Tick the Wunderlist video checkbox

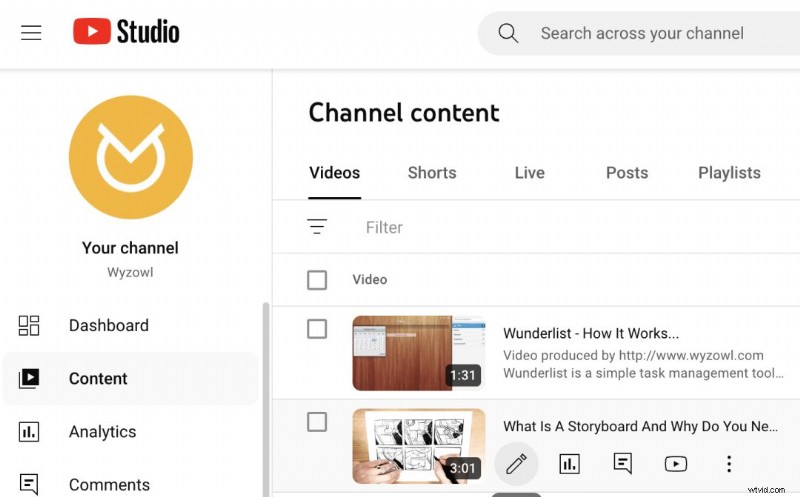[317, 329]
